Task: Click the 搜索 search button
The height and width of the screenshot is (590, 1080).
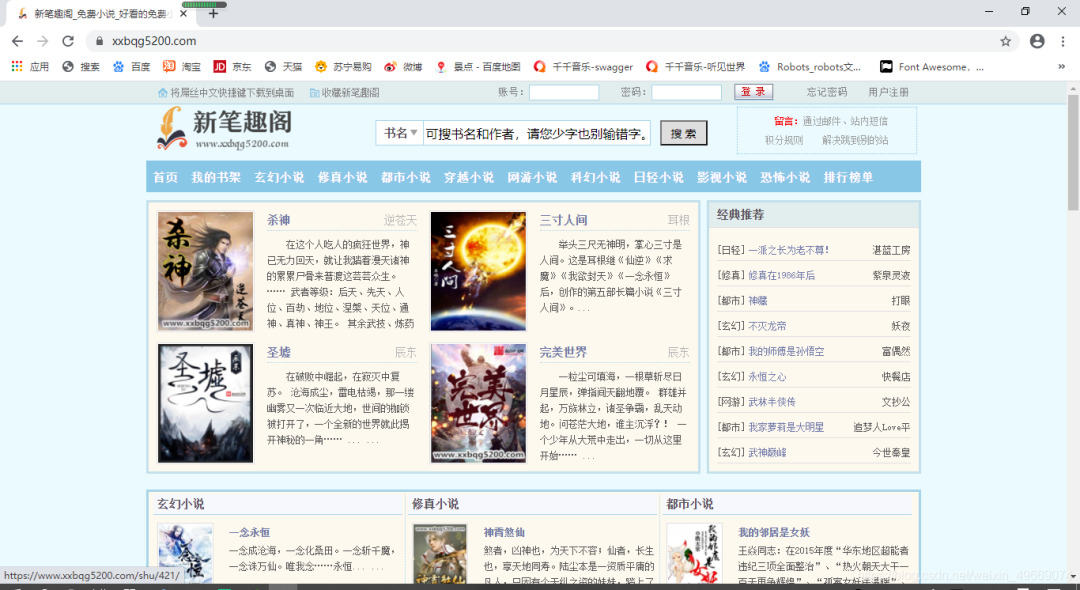Action: (683, 134)
